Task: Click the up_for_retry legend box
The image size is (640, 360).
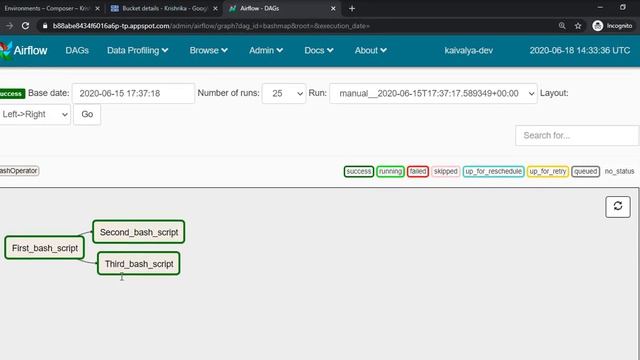Action: (548, 171)
